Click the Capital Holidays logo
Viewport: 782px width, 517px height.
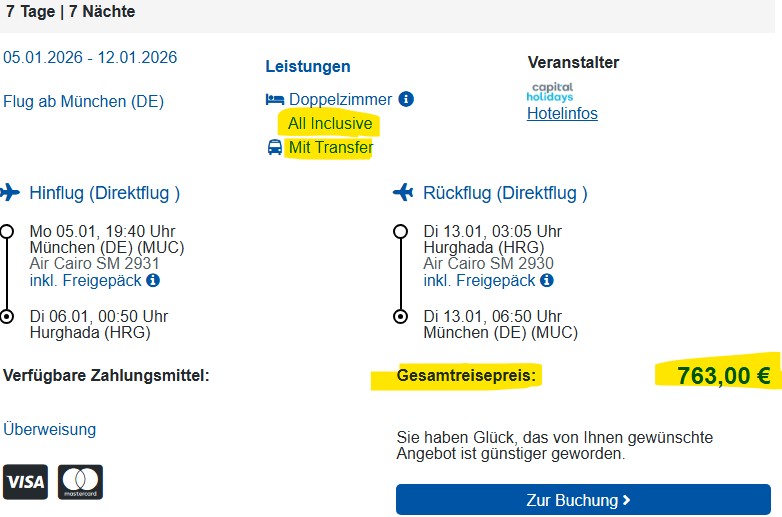pyautogui.click(x=550, y=91)
